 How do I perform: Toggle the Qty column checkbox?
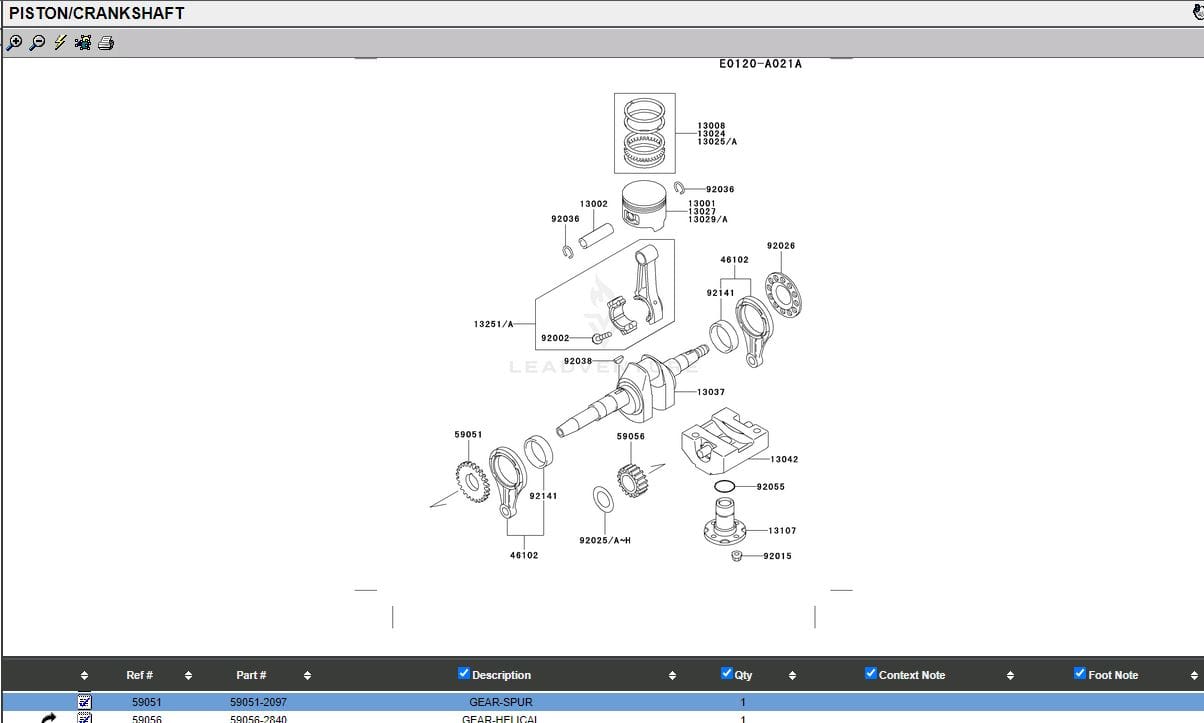(727, 674)
